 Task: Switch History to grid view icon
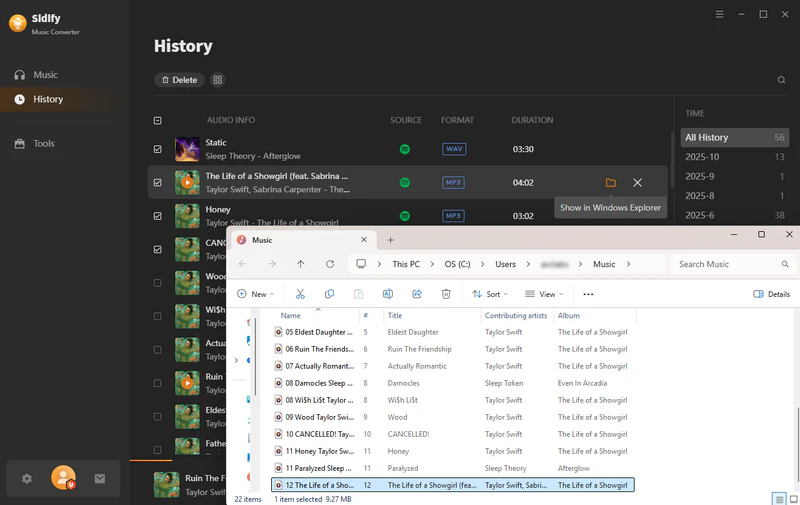tap(218, 80)
